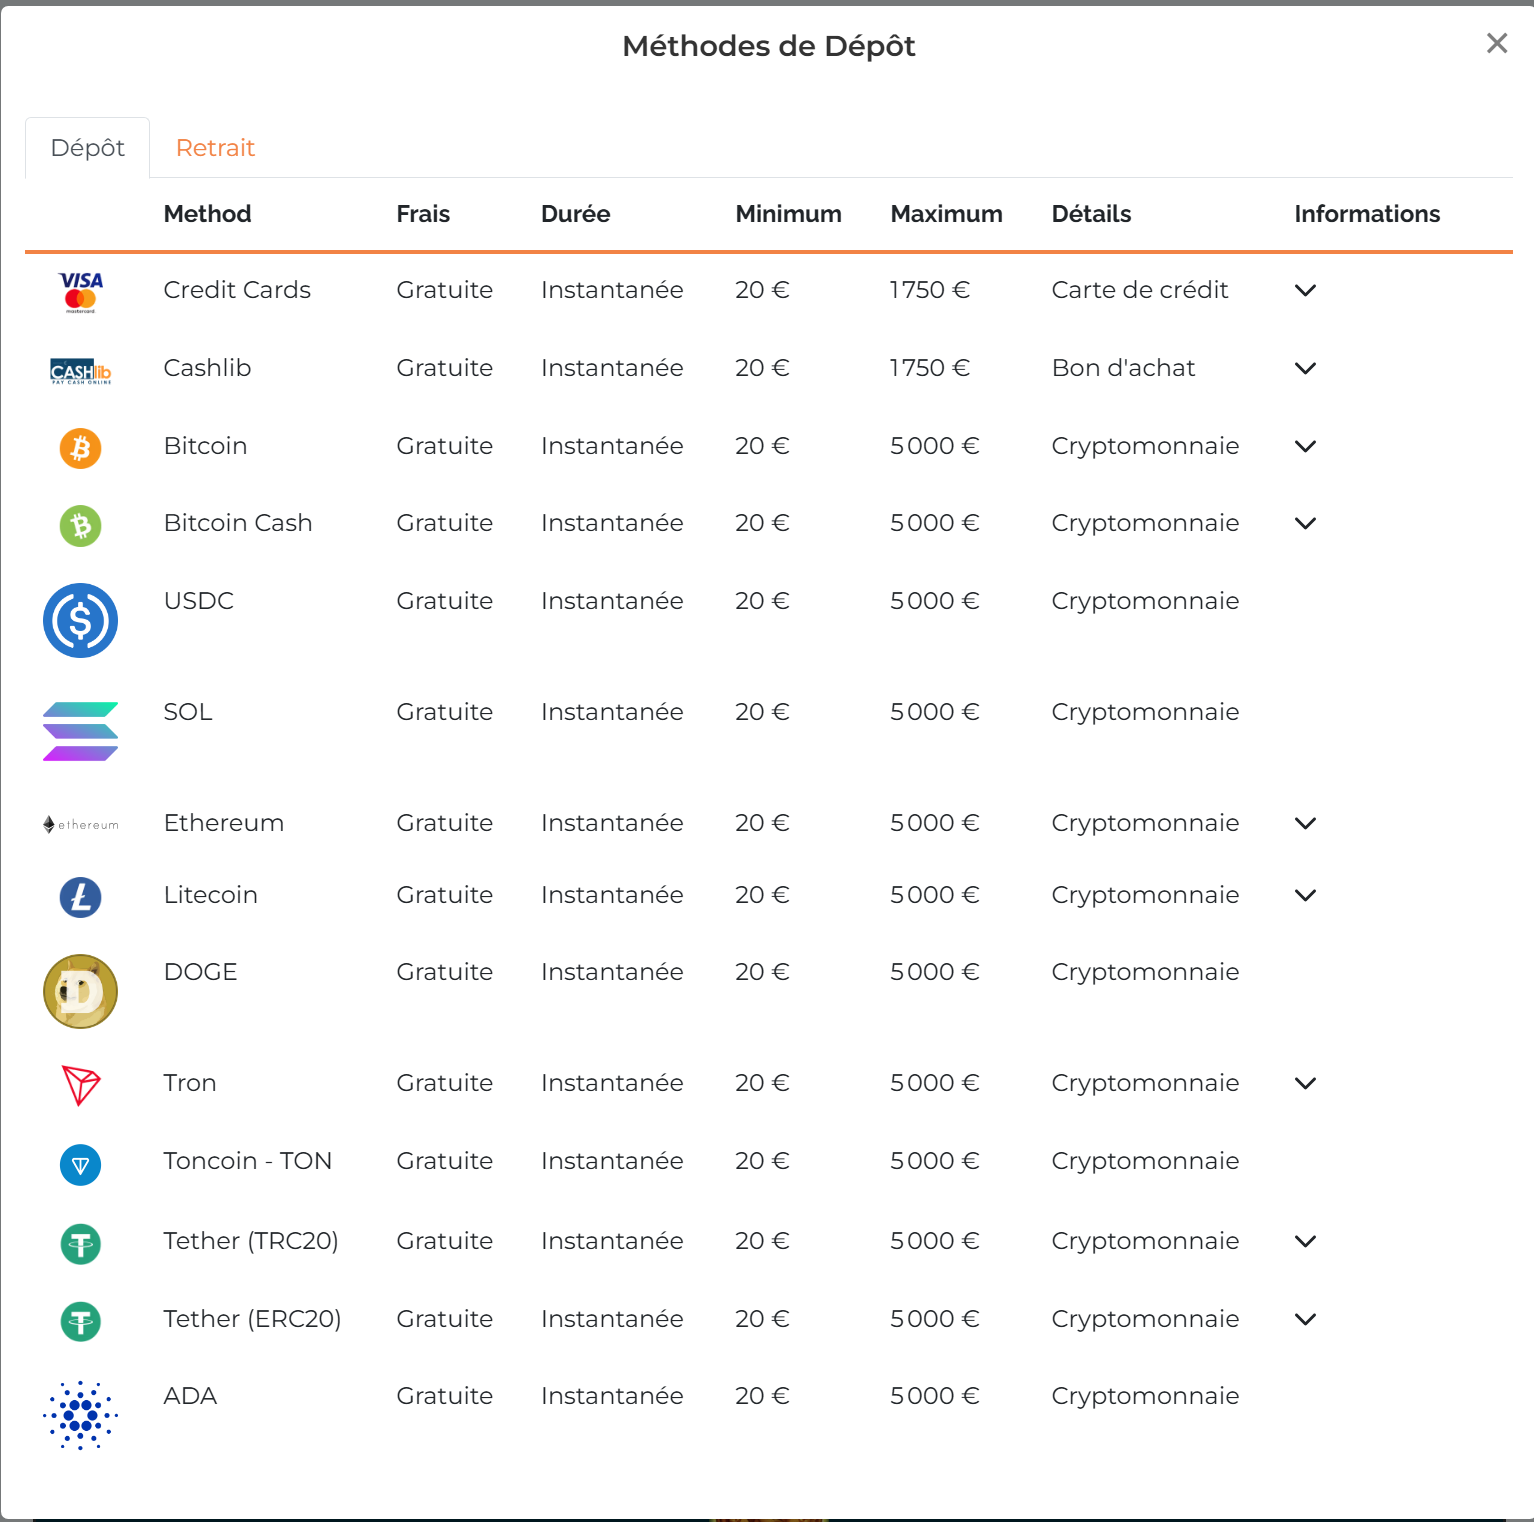The width and height of the screenshot is (1534, 1522).
Task: Click the USDC coin icon
Action: [x=80, y=620]
